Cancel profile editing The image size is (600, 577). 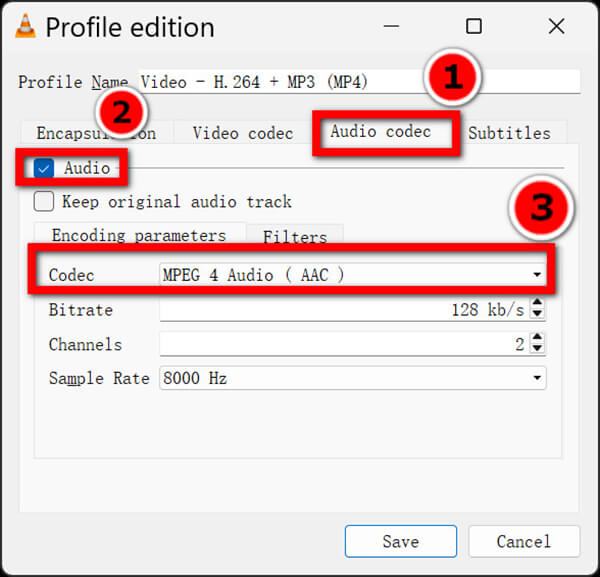524,541
